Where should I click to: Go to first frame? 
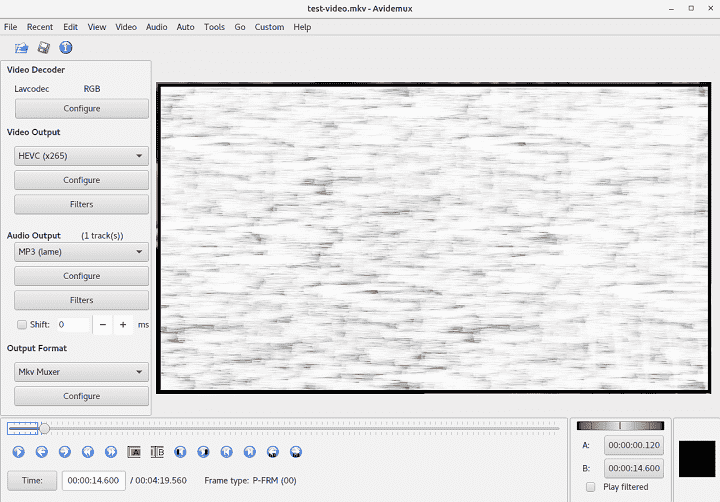[226, 452]
